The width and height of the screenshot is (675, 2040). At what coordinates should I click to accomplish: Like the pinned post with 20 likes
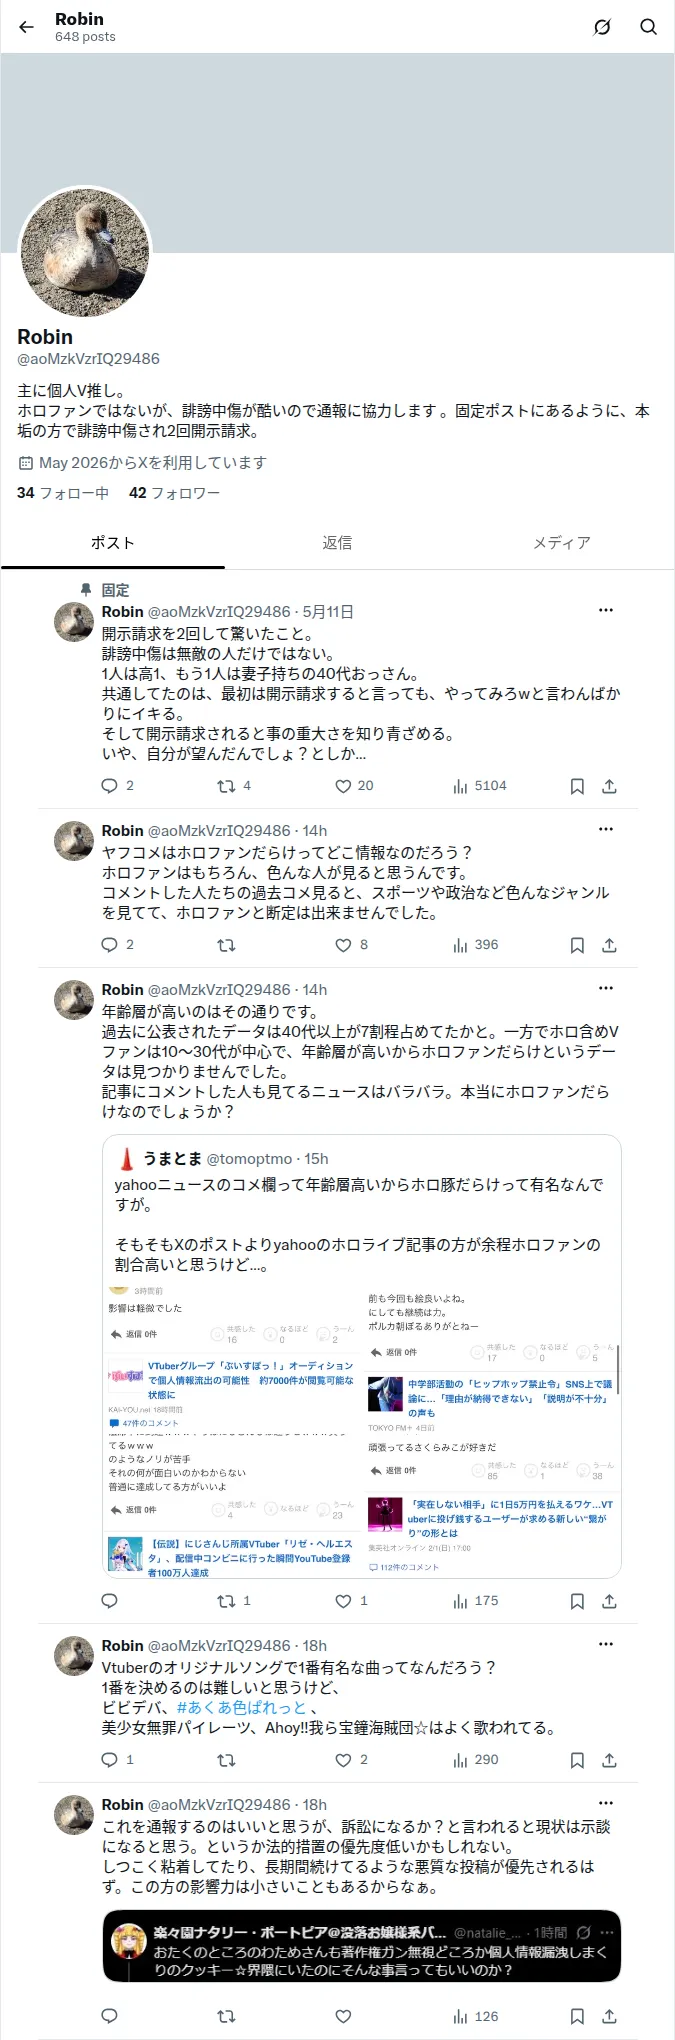pos(343,786)
